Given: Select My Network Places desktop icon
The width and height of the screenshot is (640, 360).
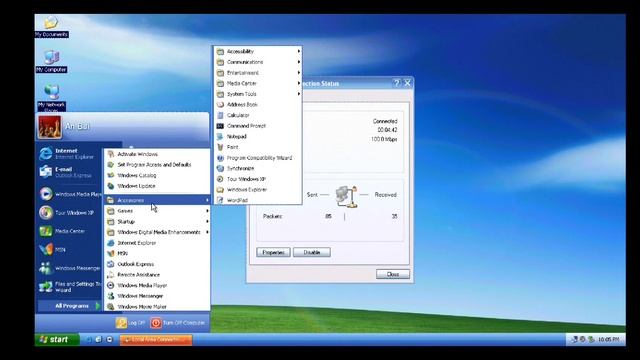Looking at the screenshot, I should click(x=51, y=98).
